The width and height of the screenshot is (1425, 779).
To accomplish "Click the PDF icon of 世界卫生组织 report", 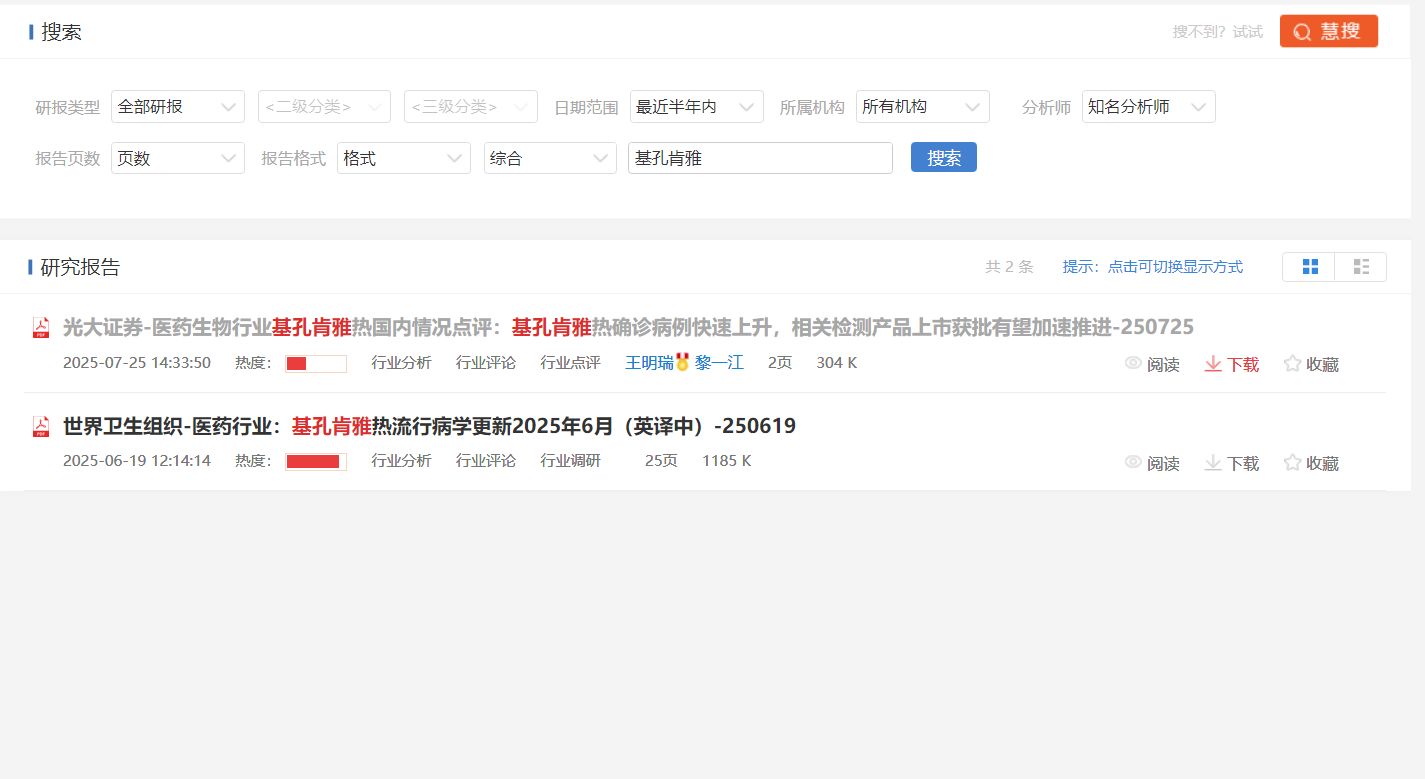I will pyautogui.click(x=41, y=427).
